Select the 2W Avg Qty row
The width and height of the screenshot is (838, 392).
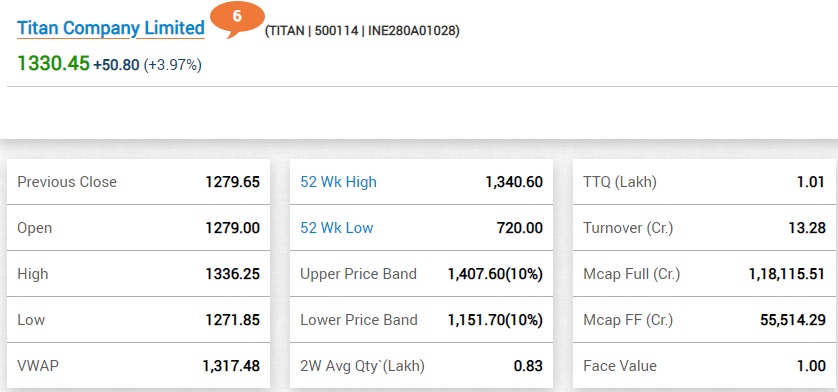(422, 366)
